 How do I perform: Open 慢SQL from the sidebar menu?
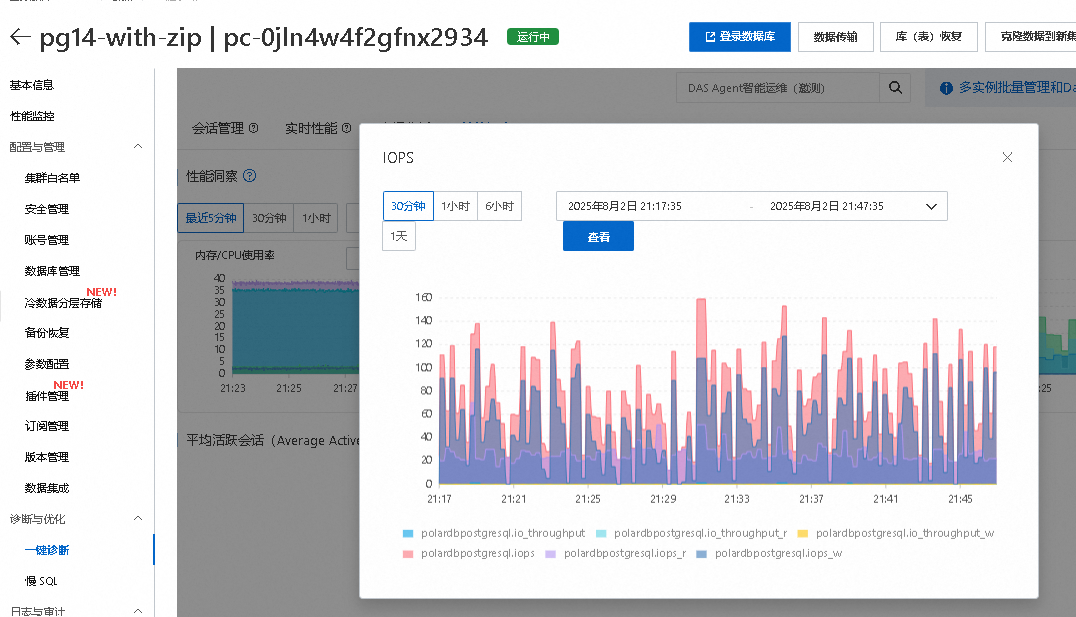(x=40, y=580)
